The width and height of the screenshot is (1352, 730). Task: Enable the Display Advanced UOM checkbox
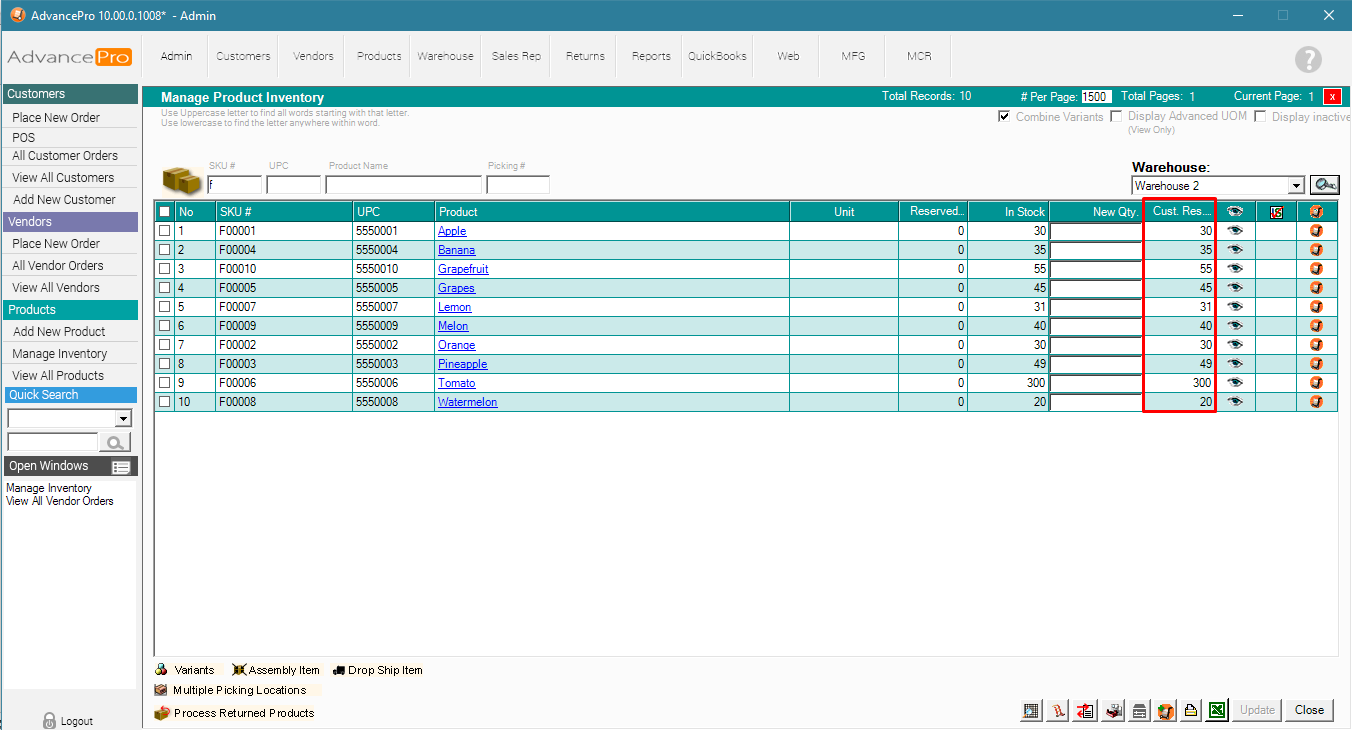[x=1116, y=117]
